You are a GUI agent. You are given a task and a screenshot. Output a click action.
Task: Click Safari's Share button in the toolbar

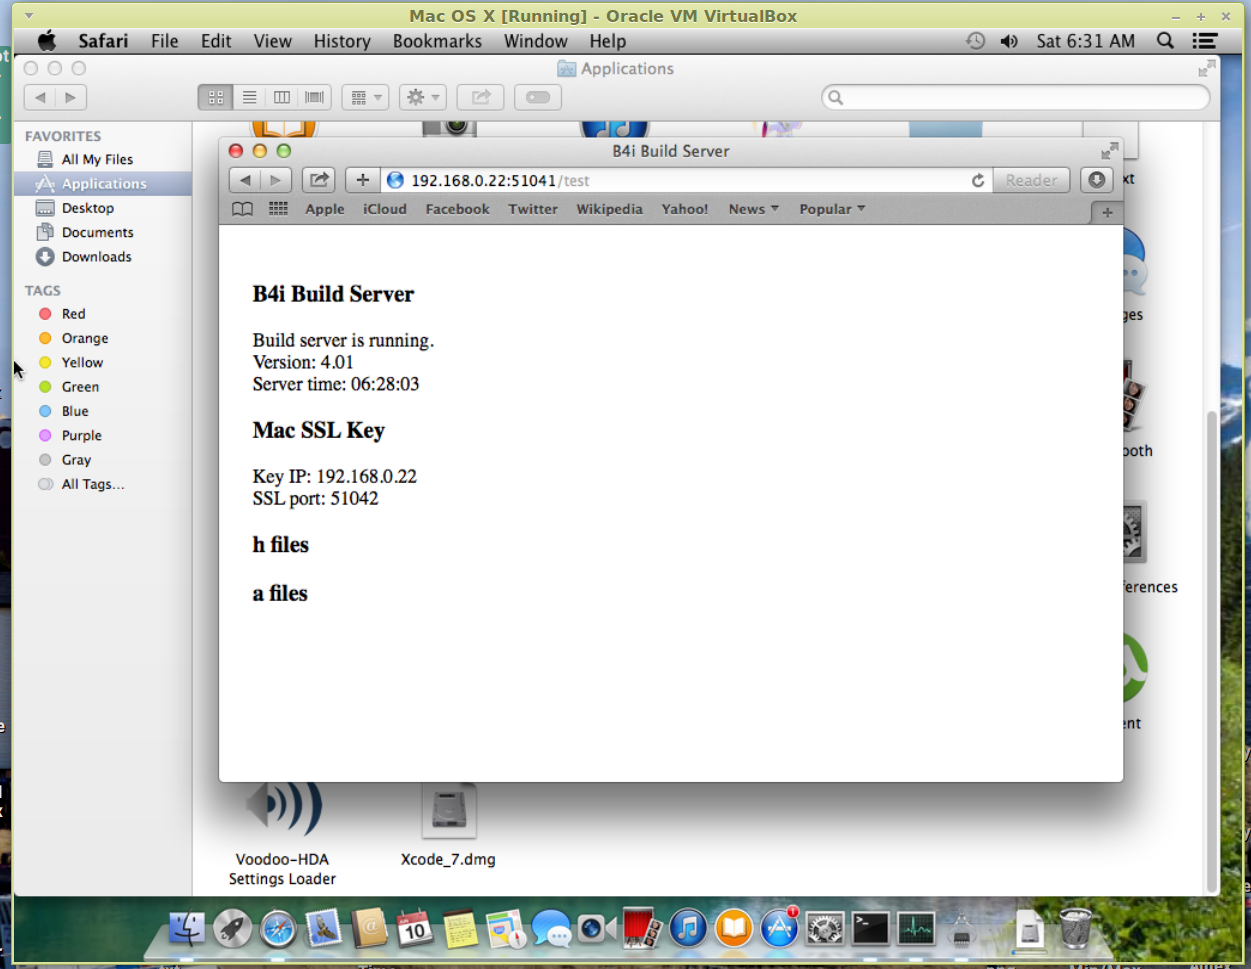319,180
